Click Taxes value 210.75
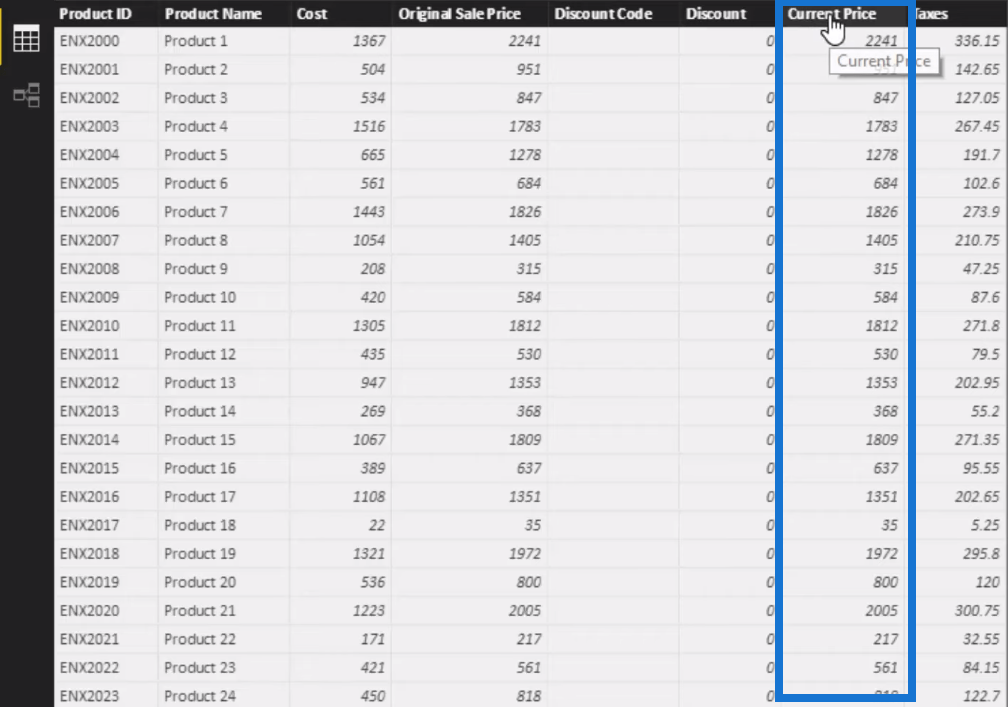 (977, 240)
